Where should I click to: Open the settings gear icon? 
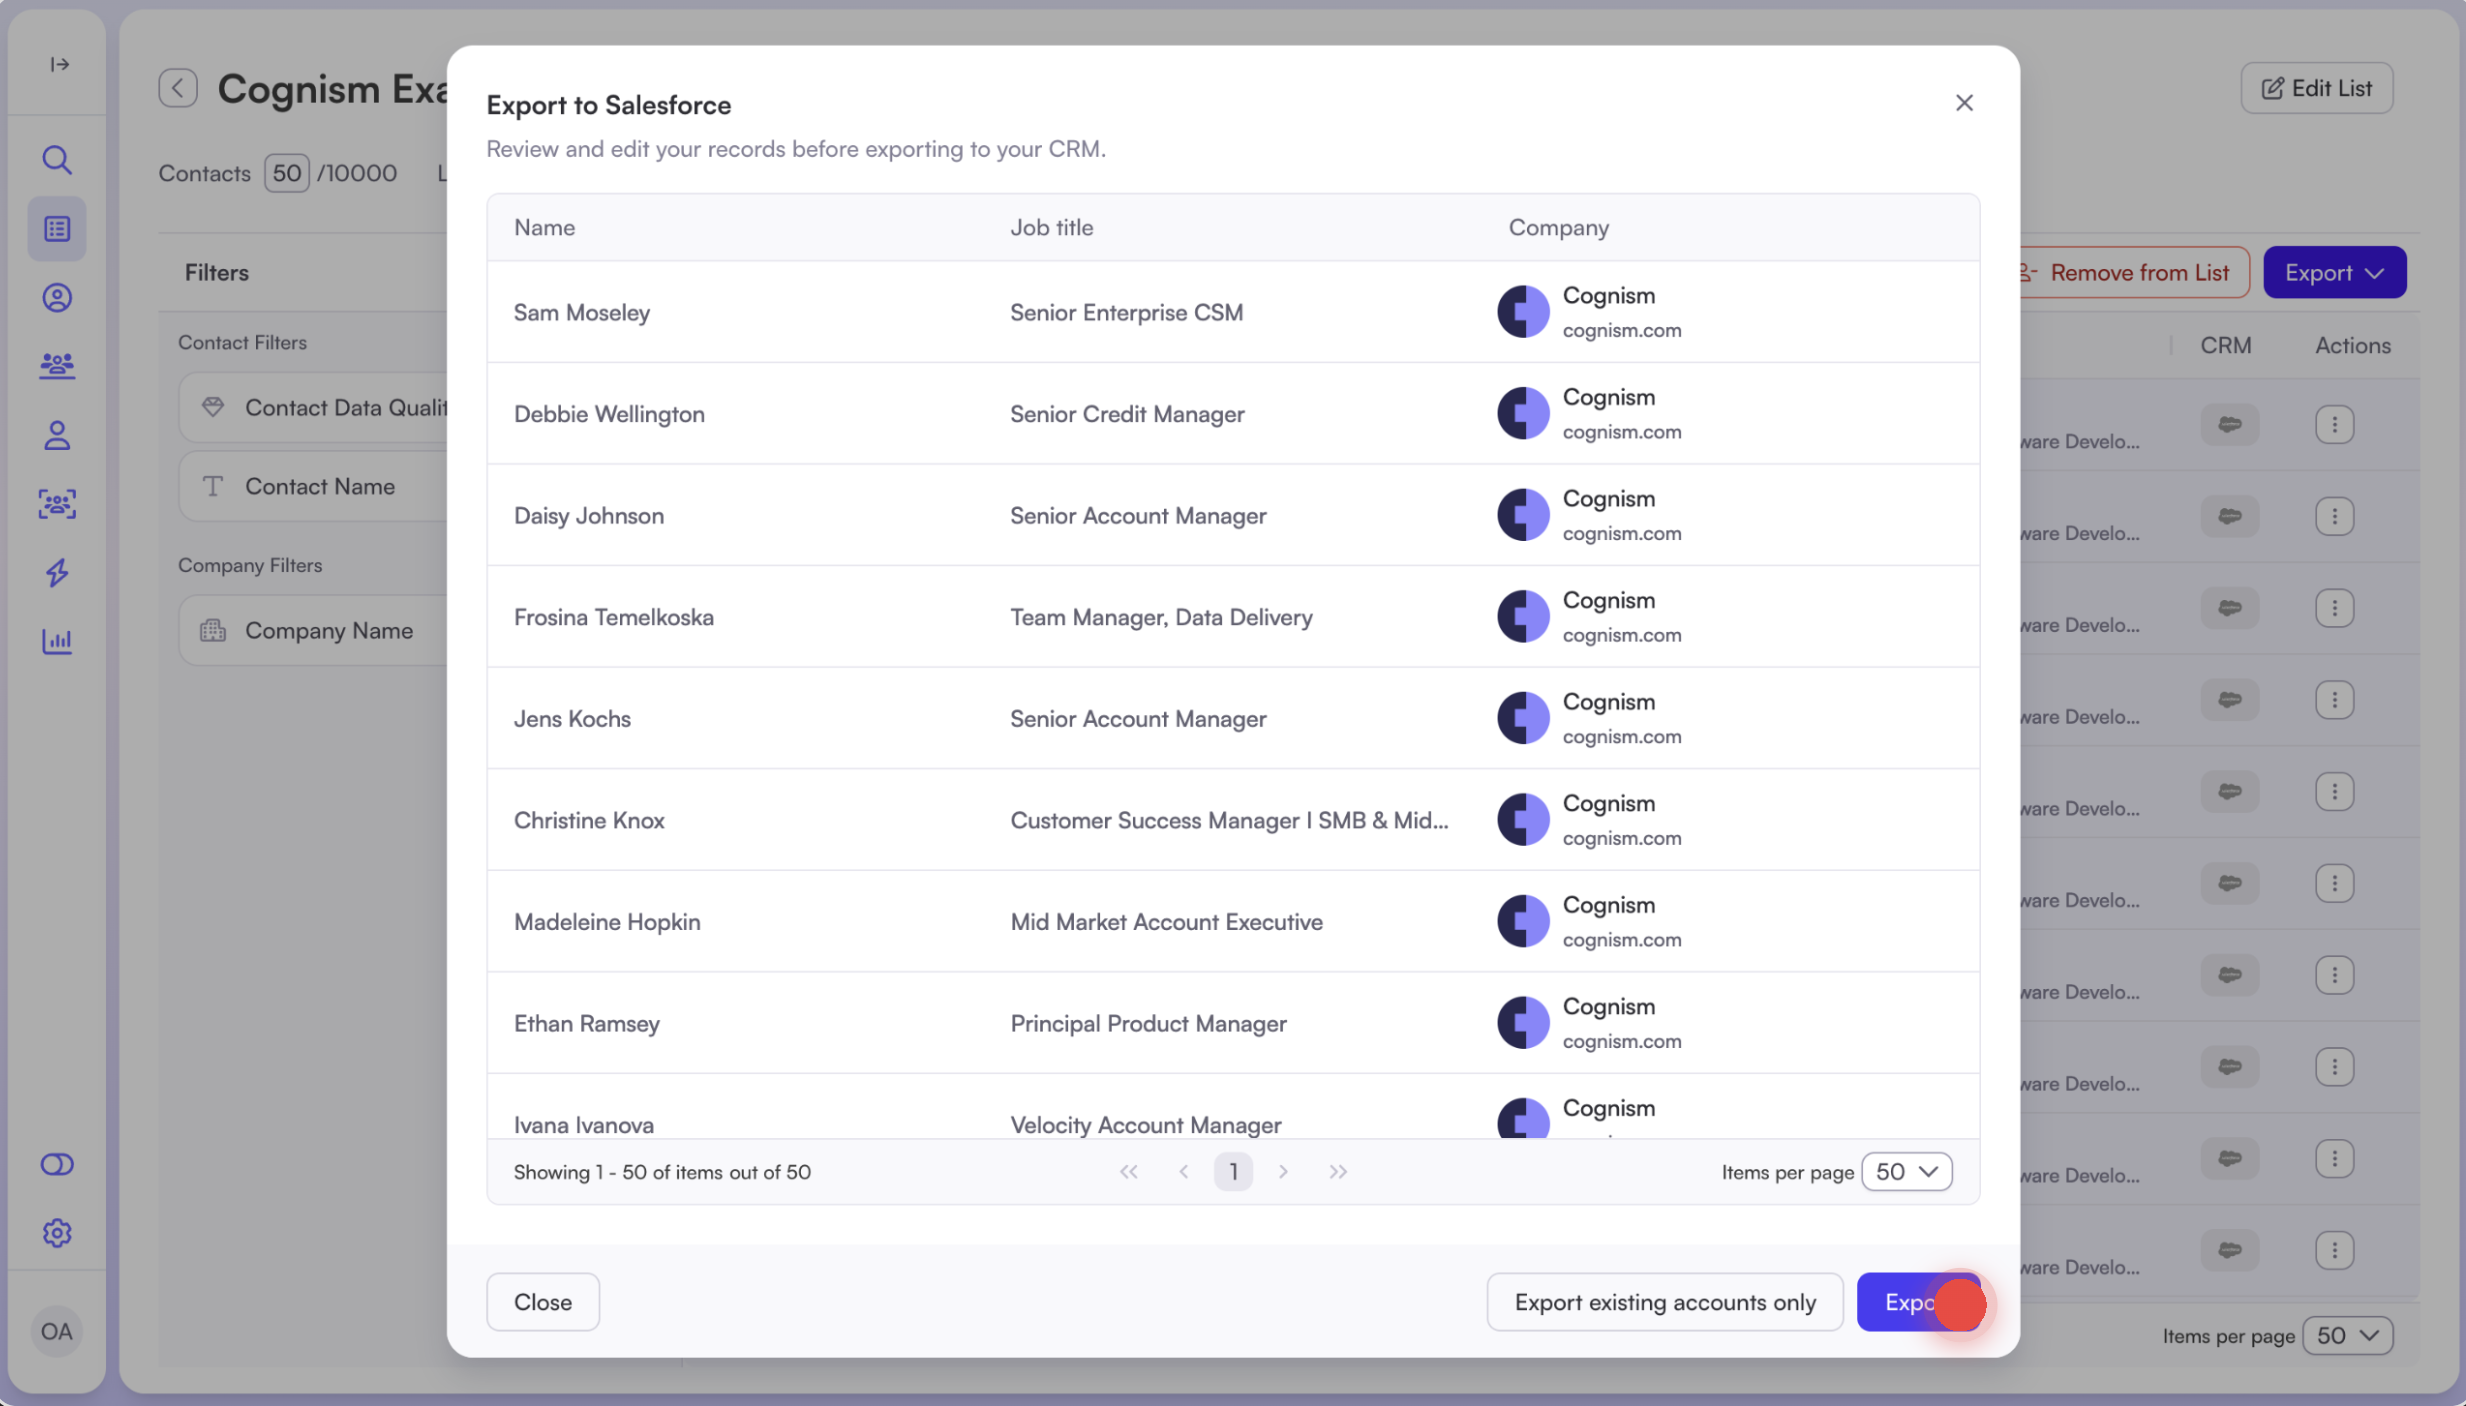pyautogui.click(x=57, y=1233)
